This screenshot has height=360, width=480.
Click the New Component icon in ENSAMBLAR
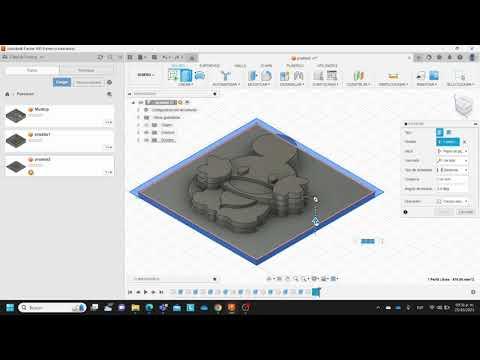[x=284, y=76]
